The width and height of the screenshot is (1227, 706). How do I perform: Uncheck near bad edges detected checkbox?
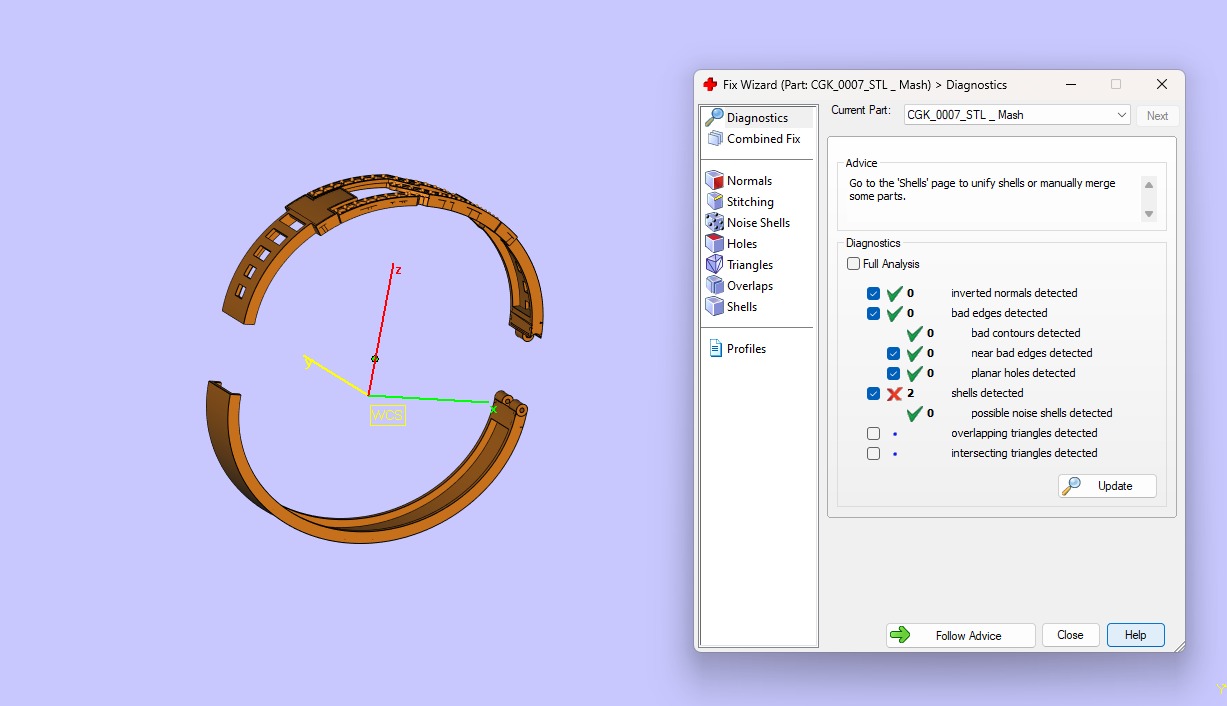[893, 353]
